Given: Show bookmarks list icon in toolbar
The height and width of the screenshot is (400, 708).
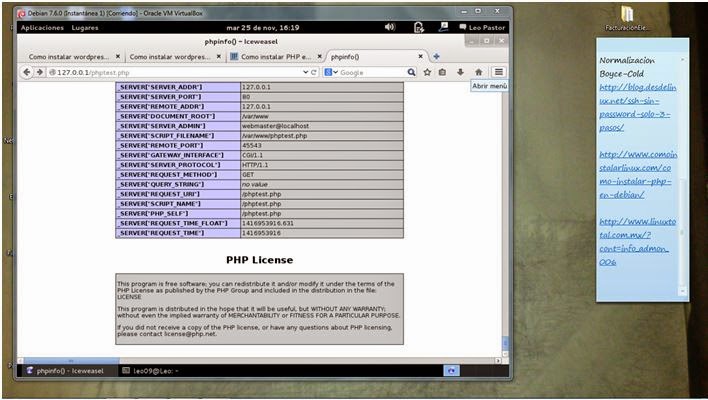Looking at the screenshot, I should click(442, 72).
